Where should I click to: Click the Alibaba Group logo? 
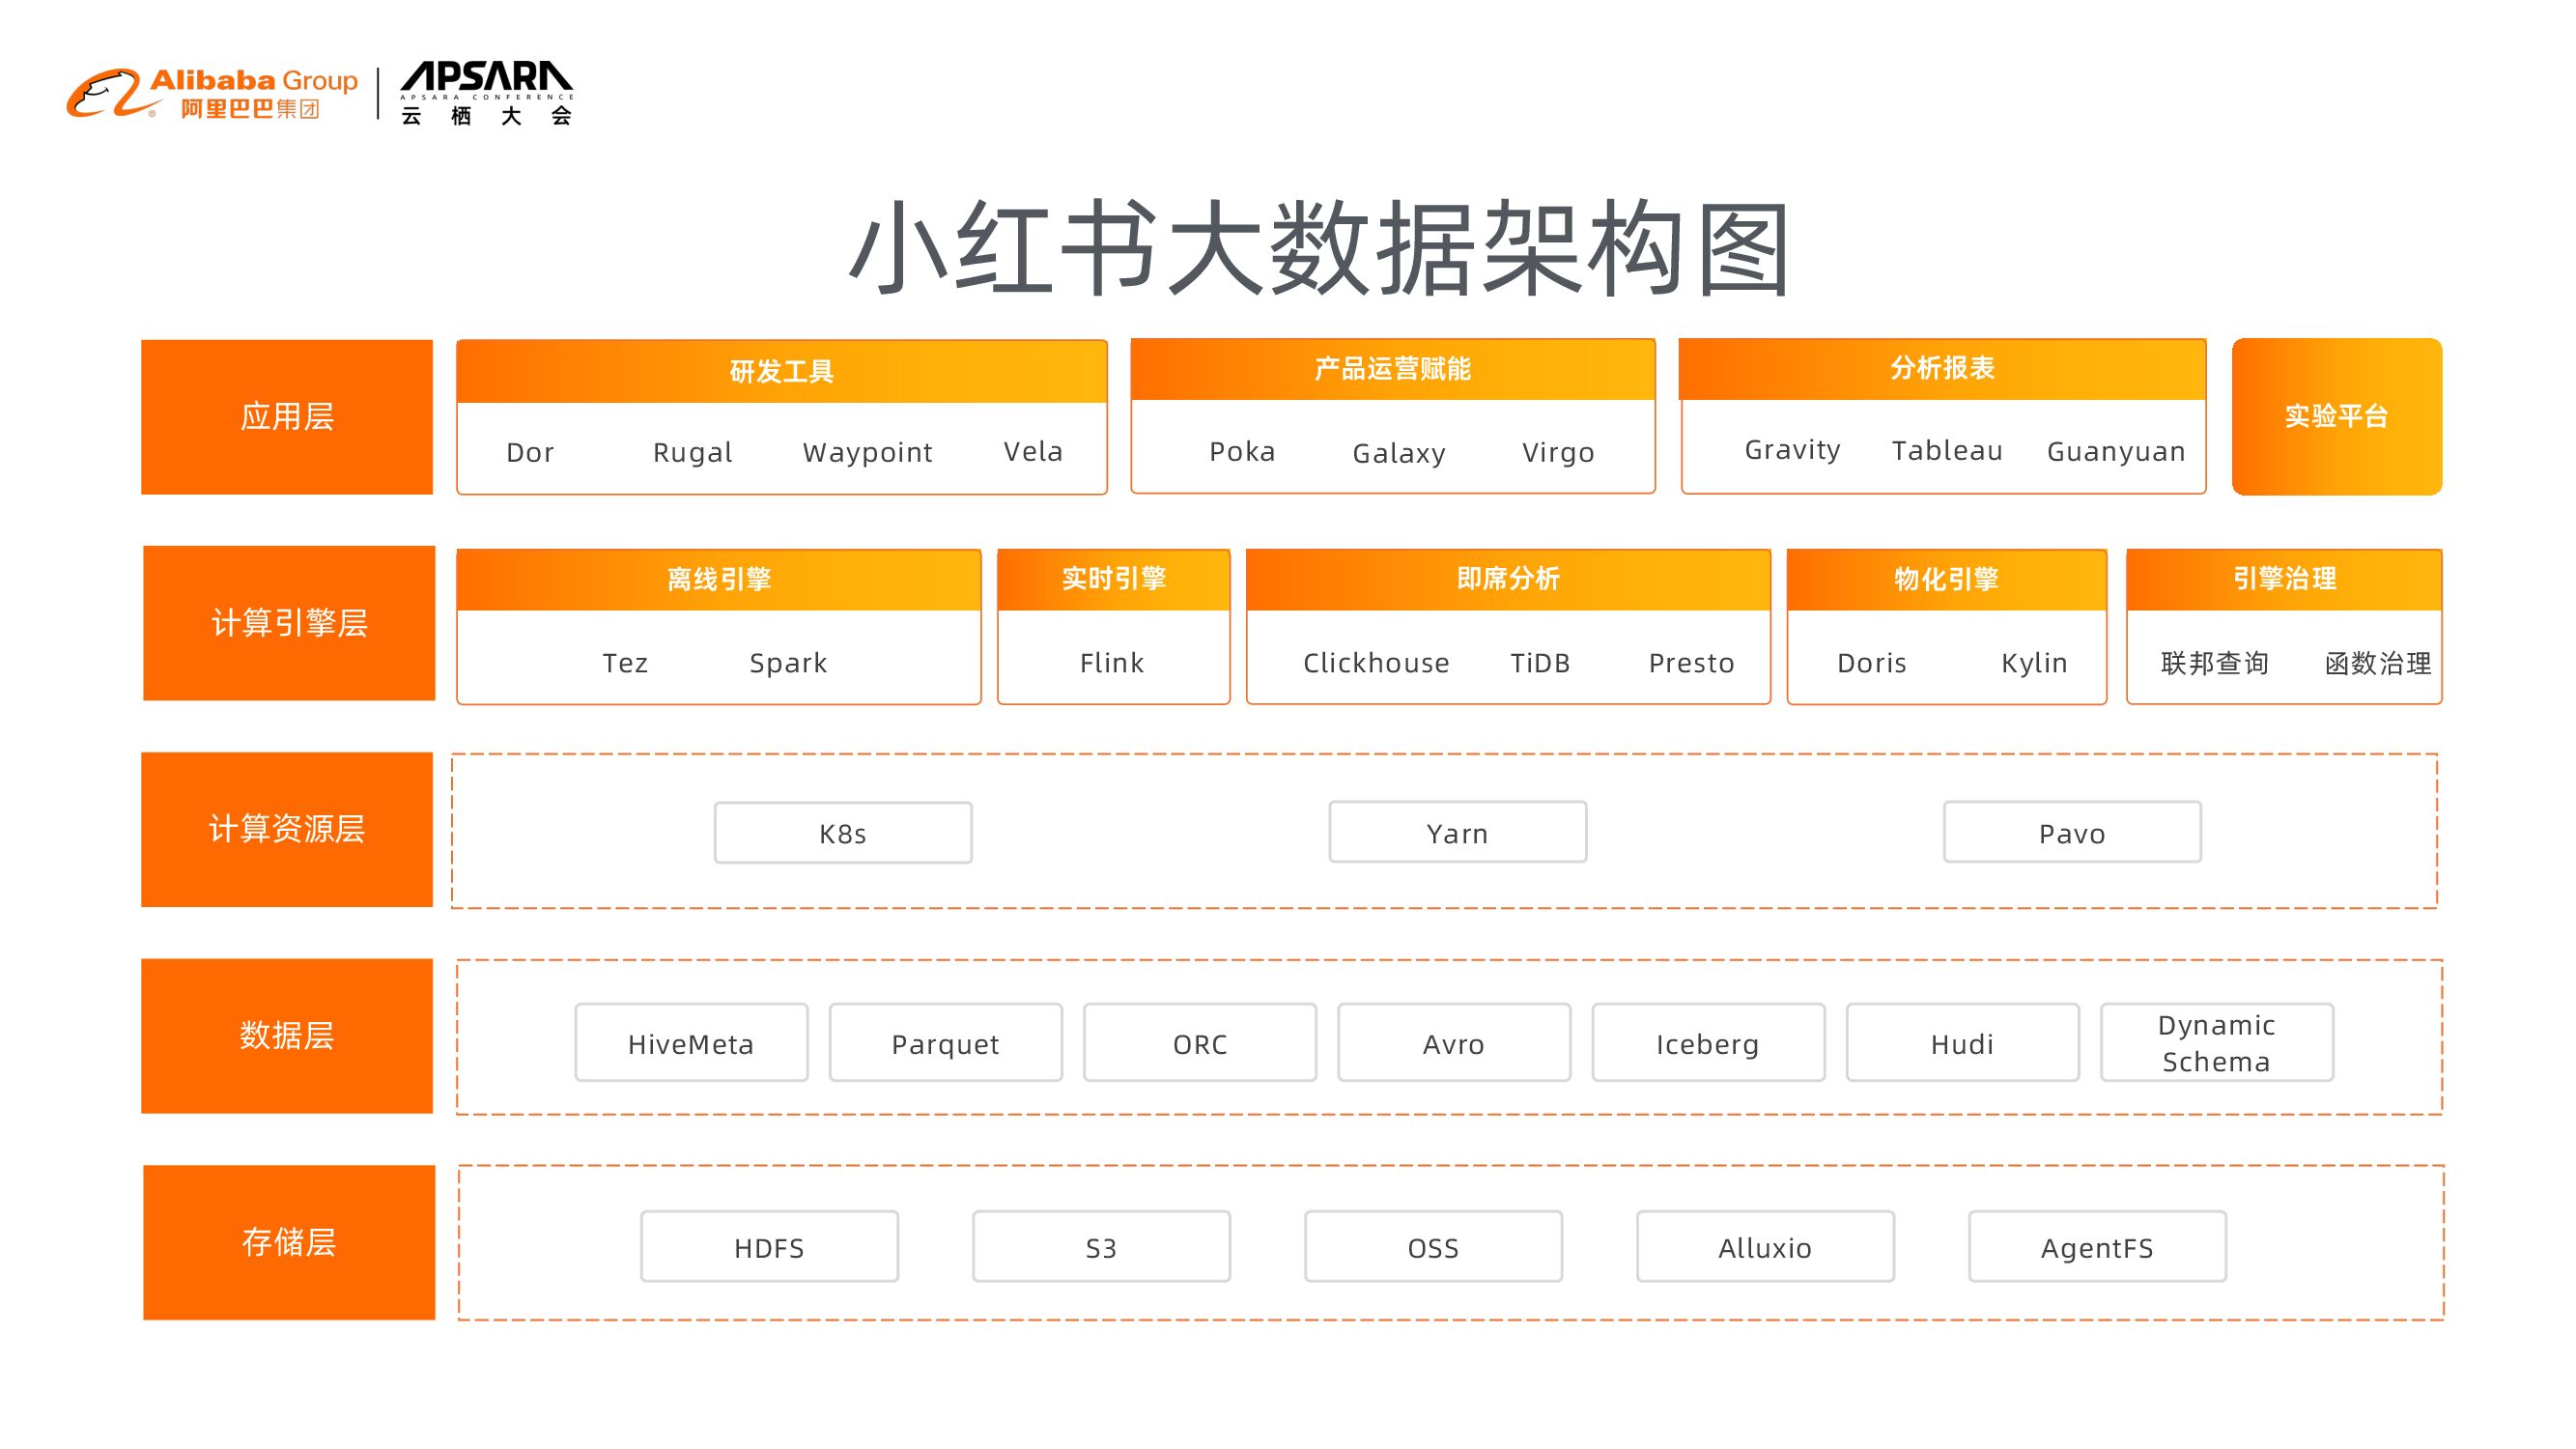pos(212,94)
